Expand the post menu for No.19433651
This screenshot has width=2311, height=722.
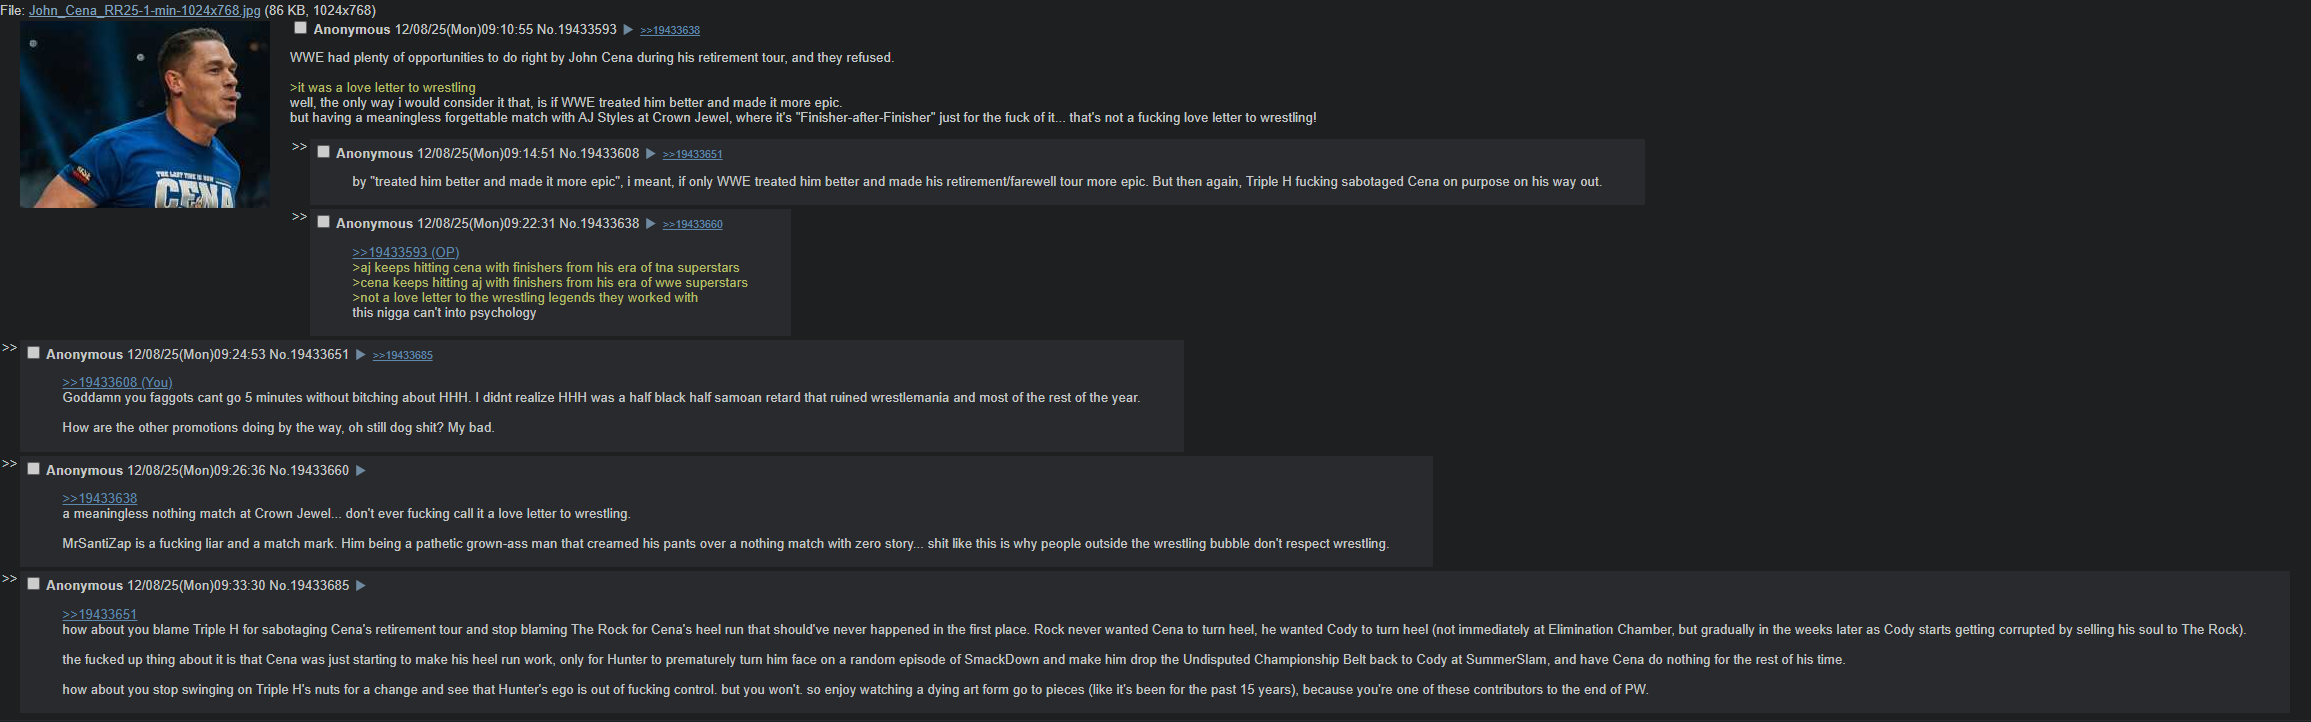point(360,355)
